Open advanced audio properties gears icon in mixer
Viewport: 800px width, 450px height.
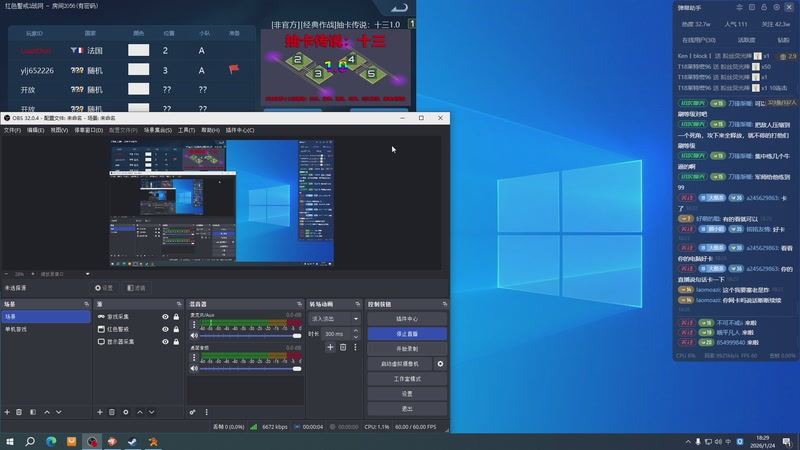point(192,412)
